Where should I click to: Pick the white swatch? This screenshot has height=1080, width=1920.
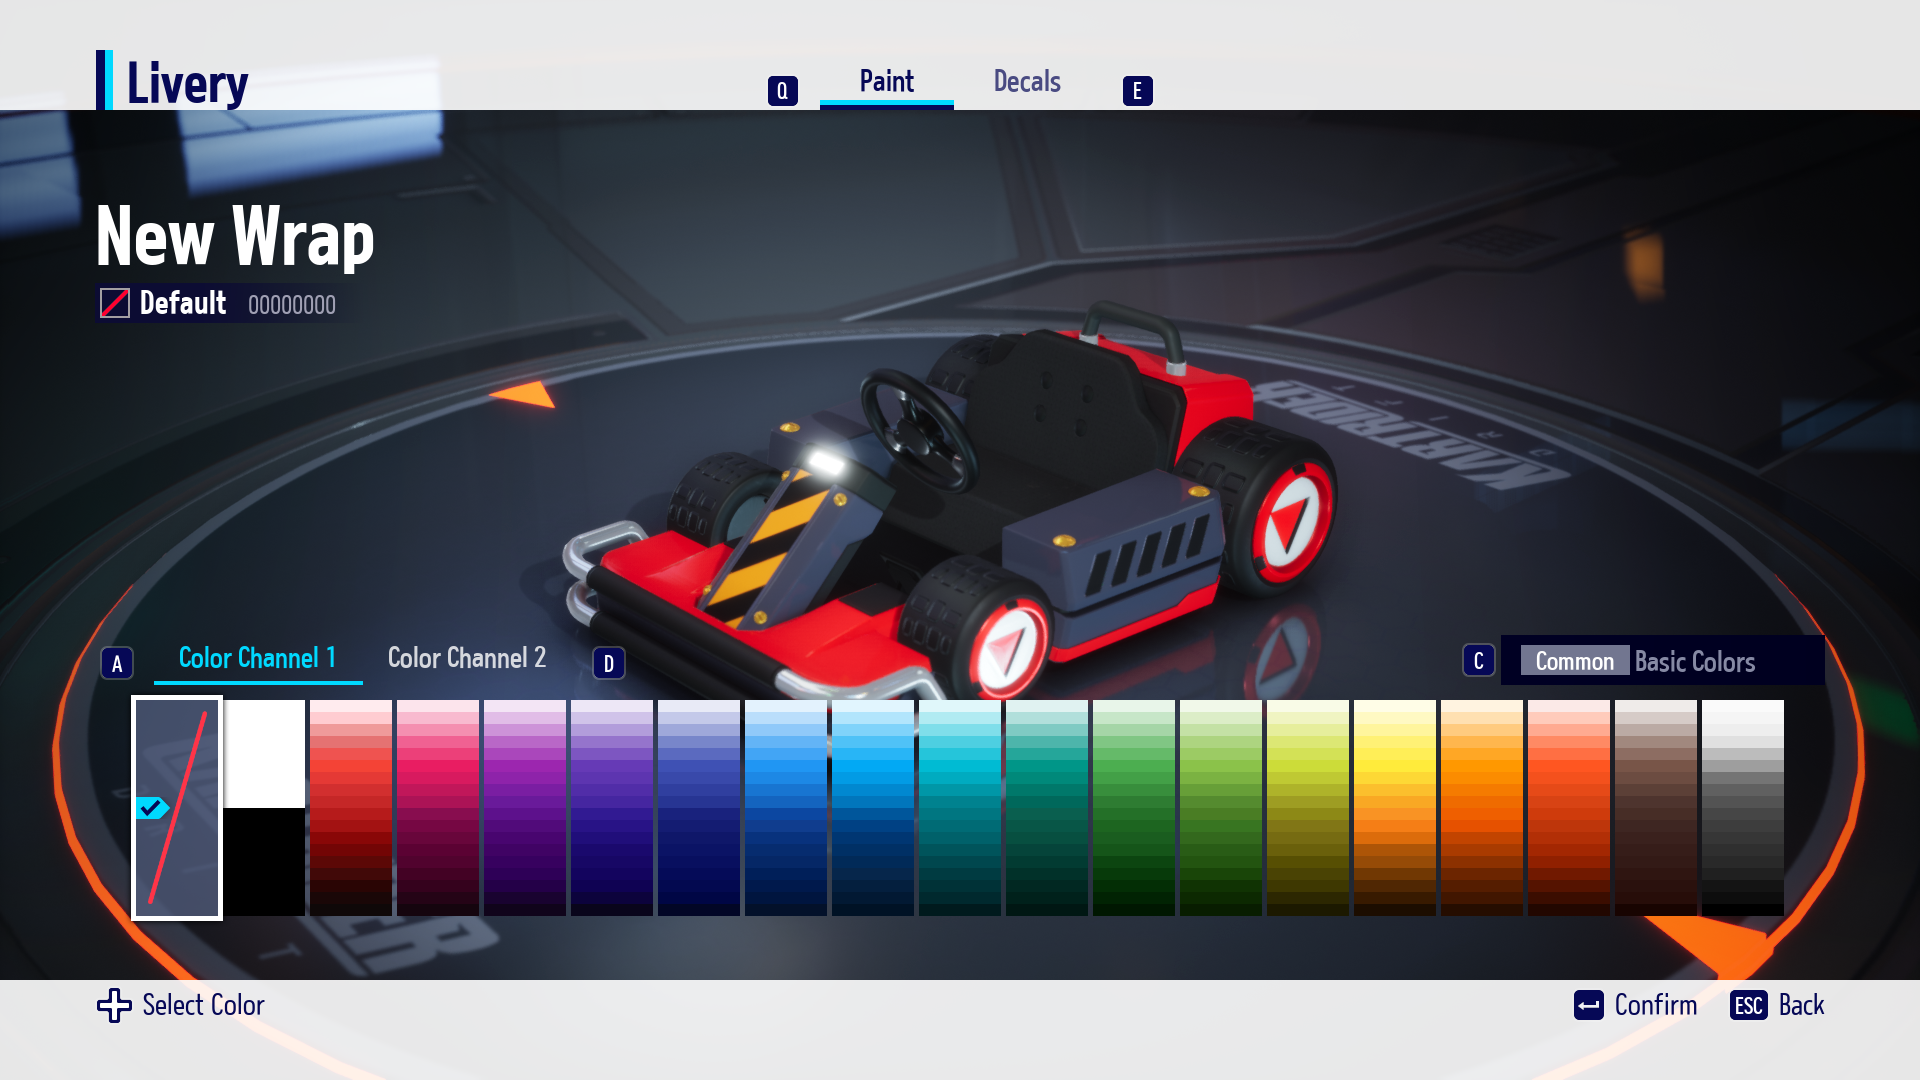264,753
